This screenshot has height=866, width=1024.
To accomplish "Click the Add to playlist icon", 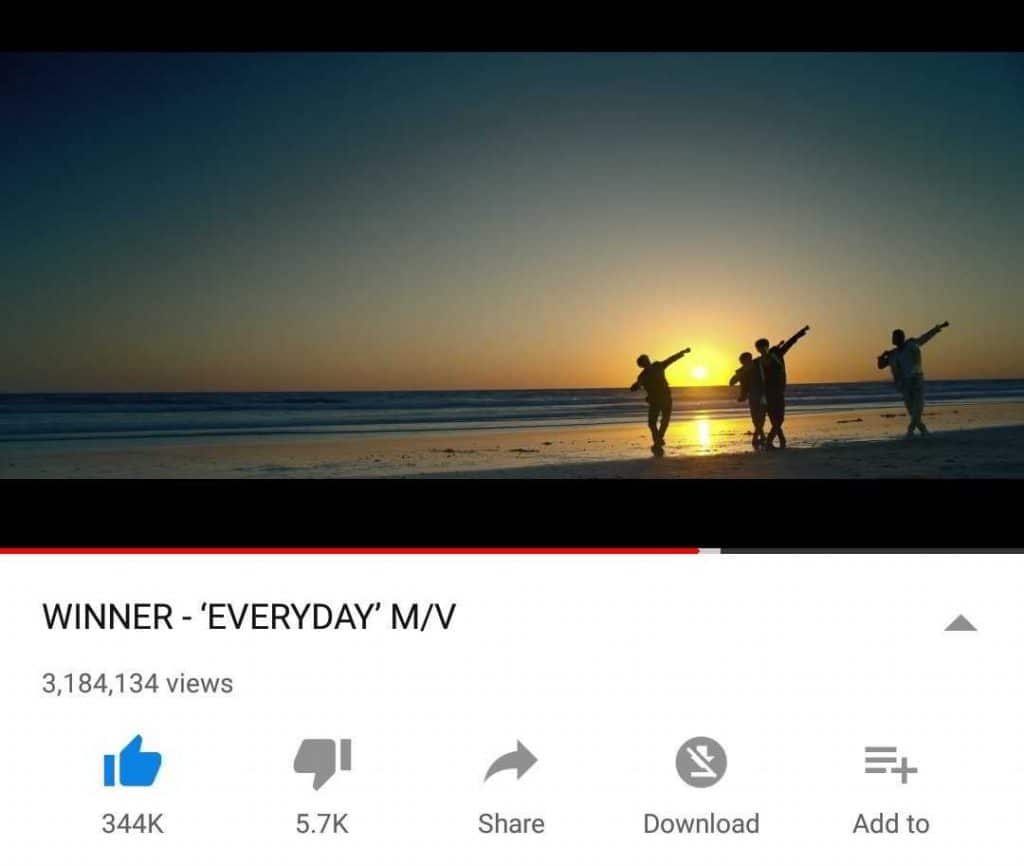I will coord(891,763).
